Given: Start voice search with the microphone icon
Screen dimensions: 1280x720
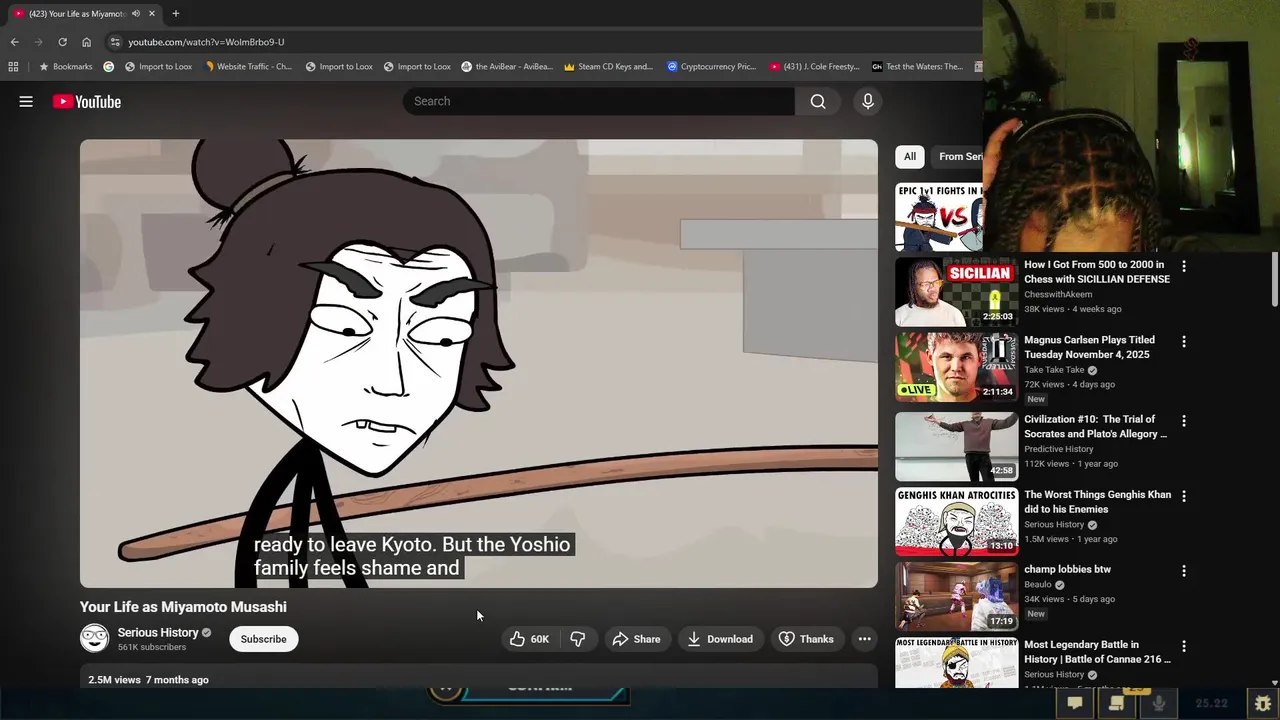Looking at the screenshot, I should click(868, 101).
